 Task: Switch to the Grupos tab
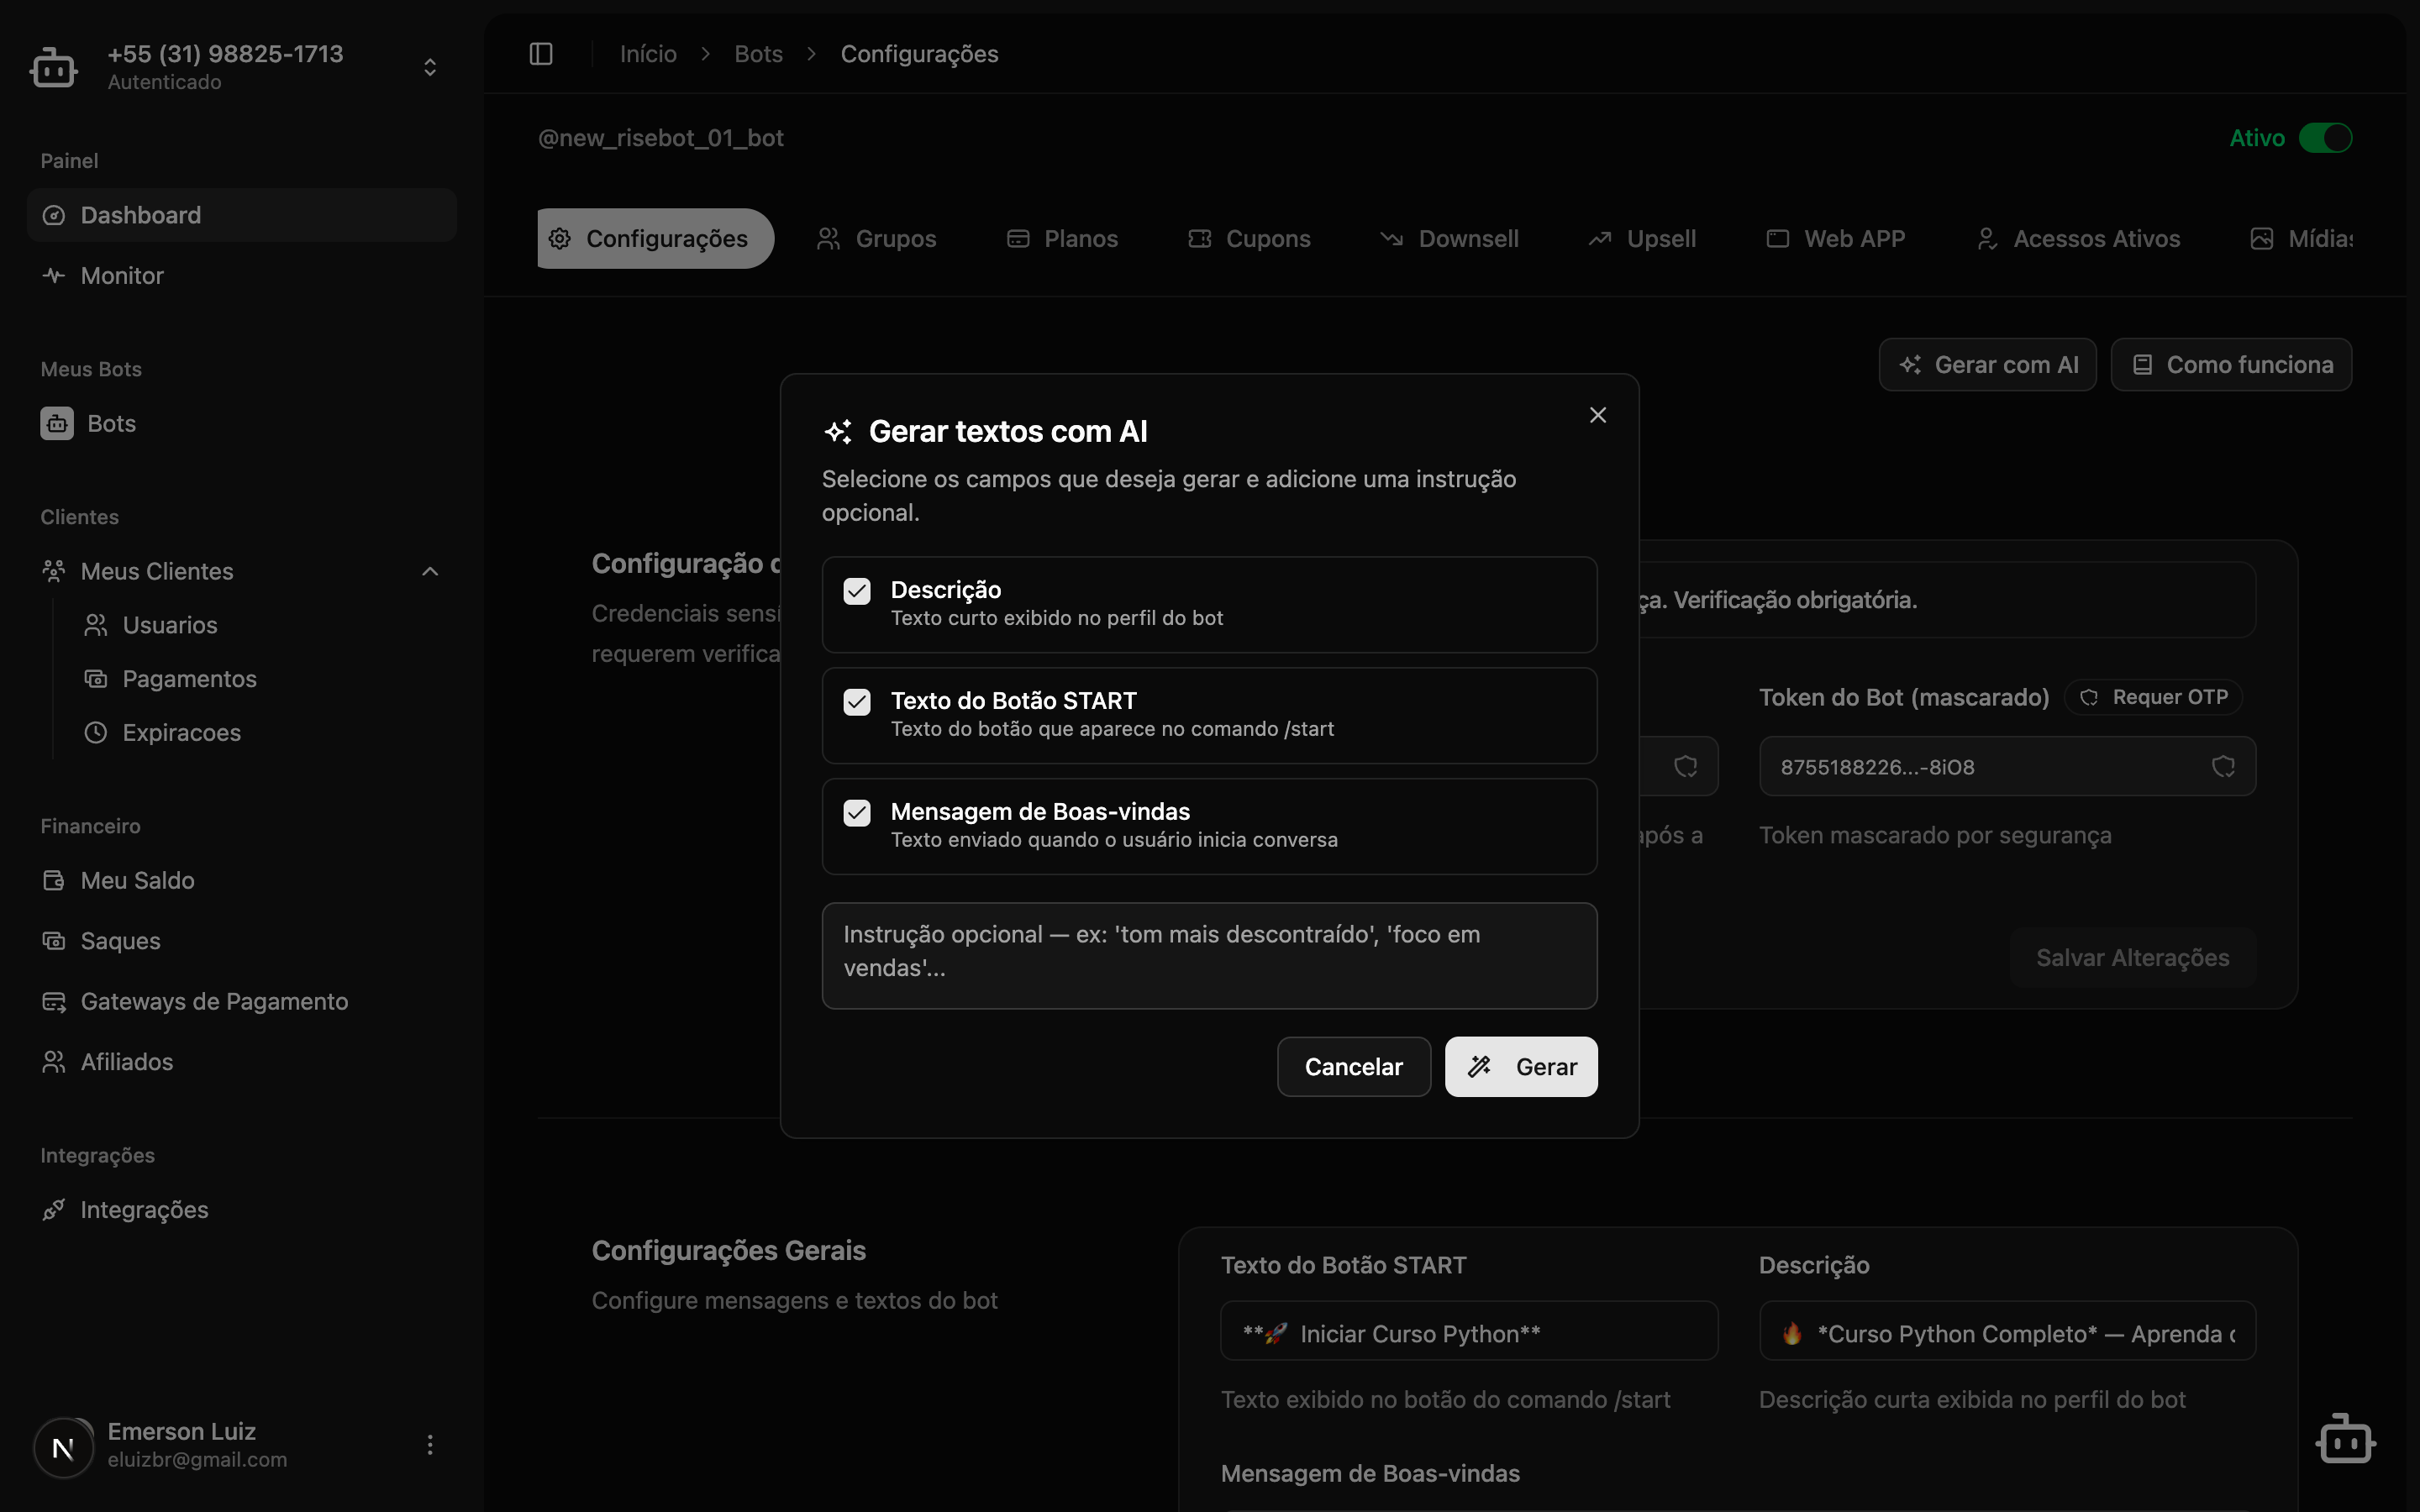[x=877, y=239]
